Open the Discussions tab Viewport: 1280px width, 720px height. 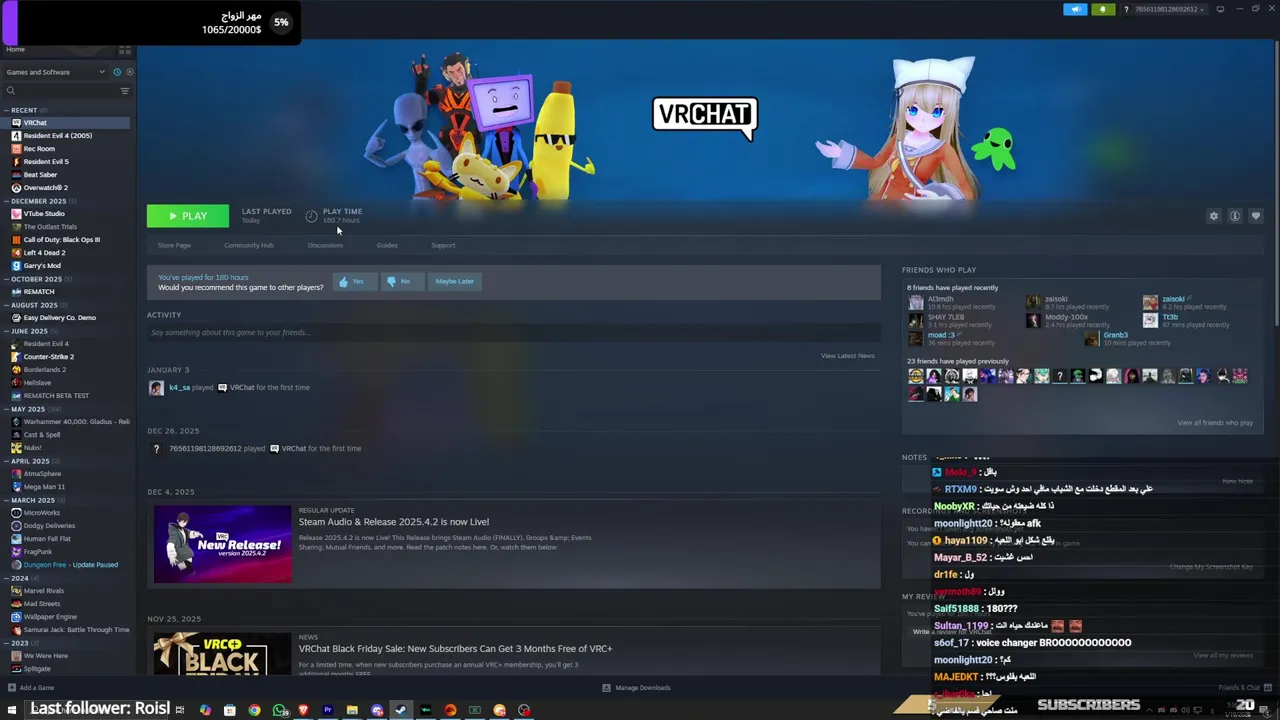325,245
